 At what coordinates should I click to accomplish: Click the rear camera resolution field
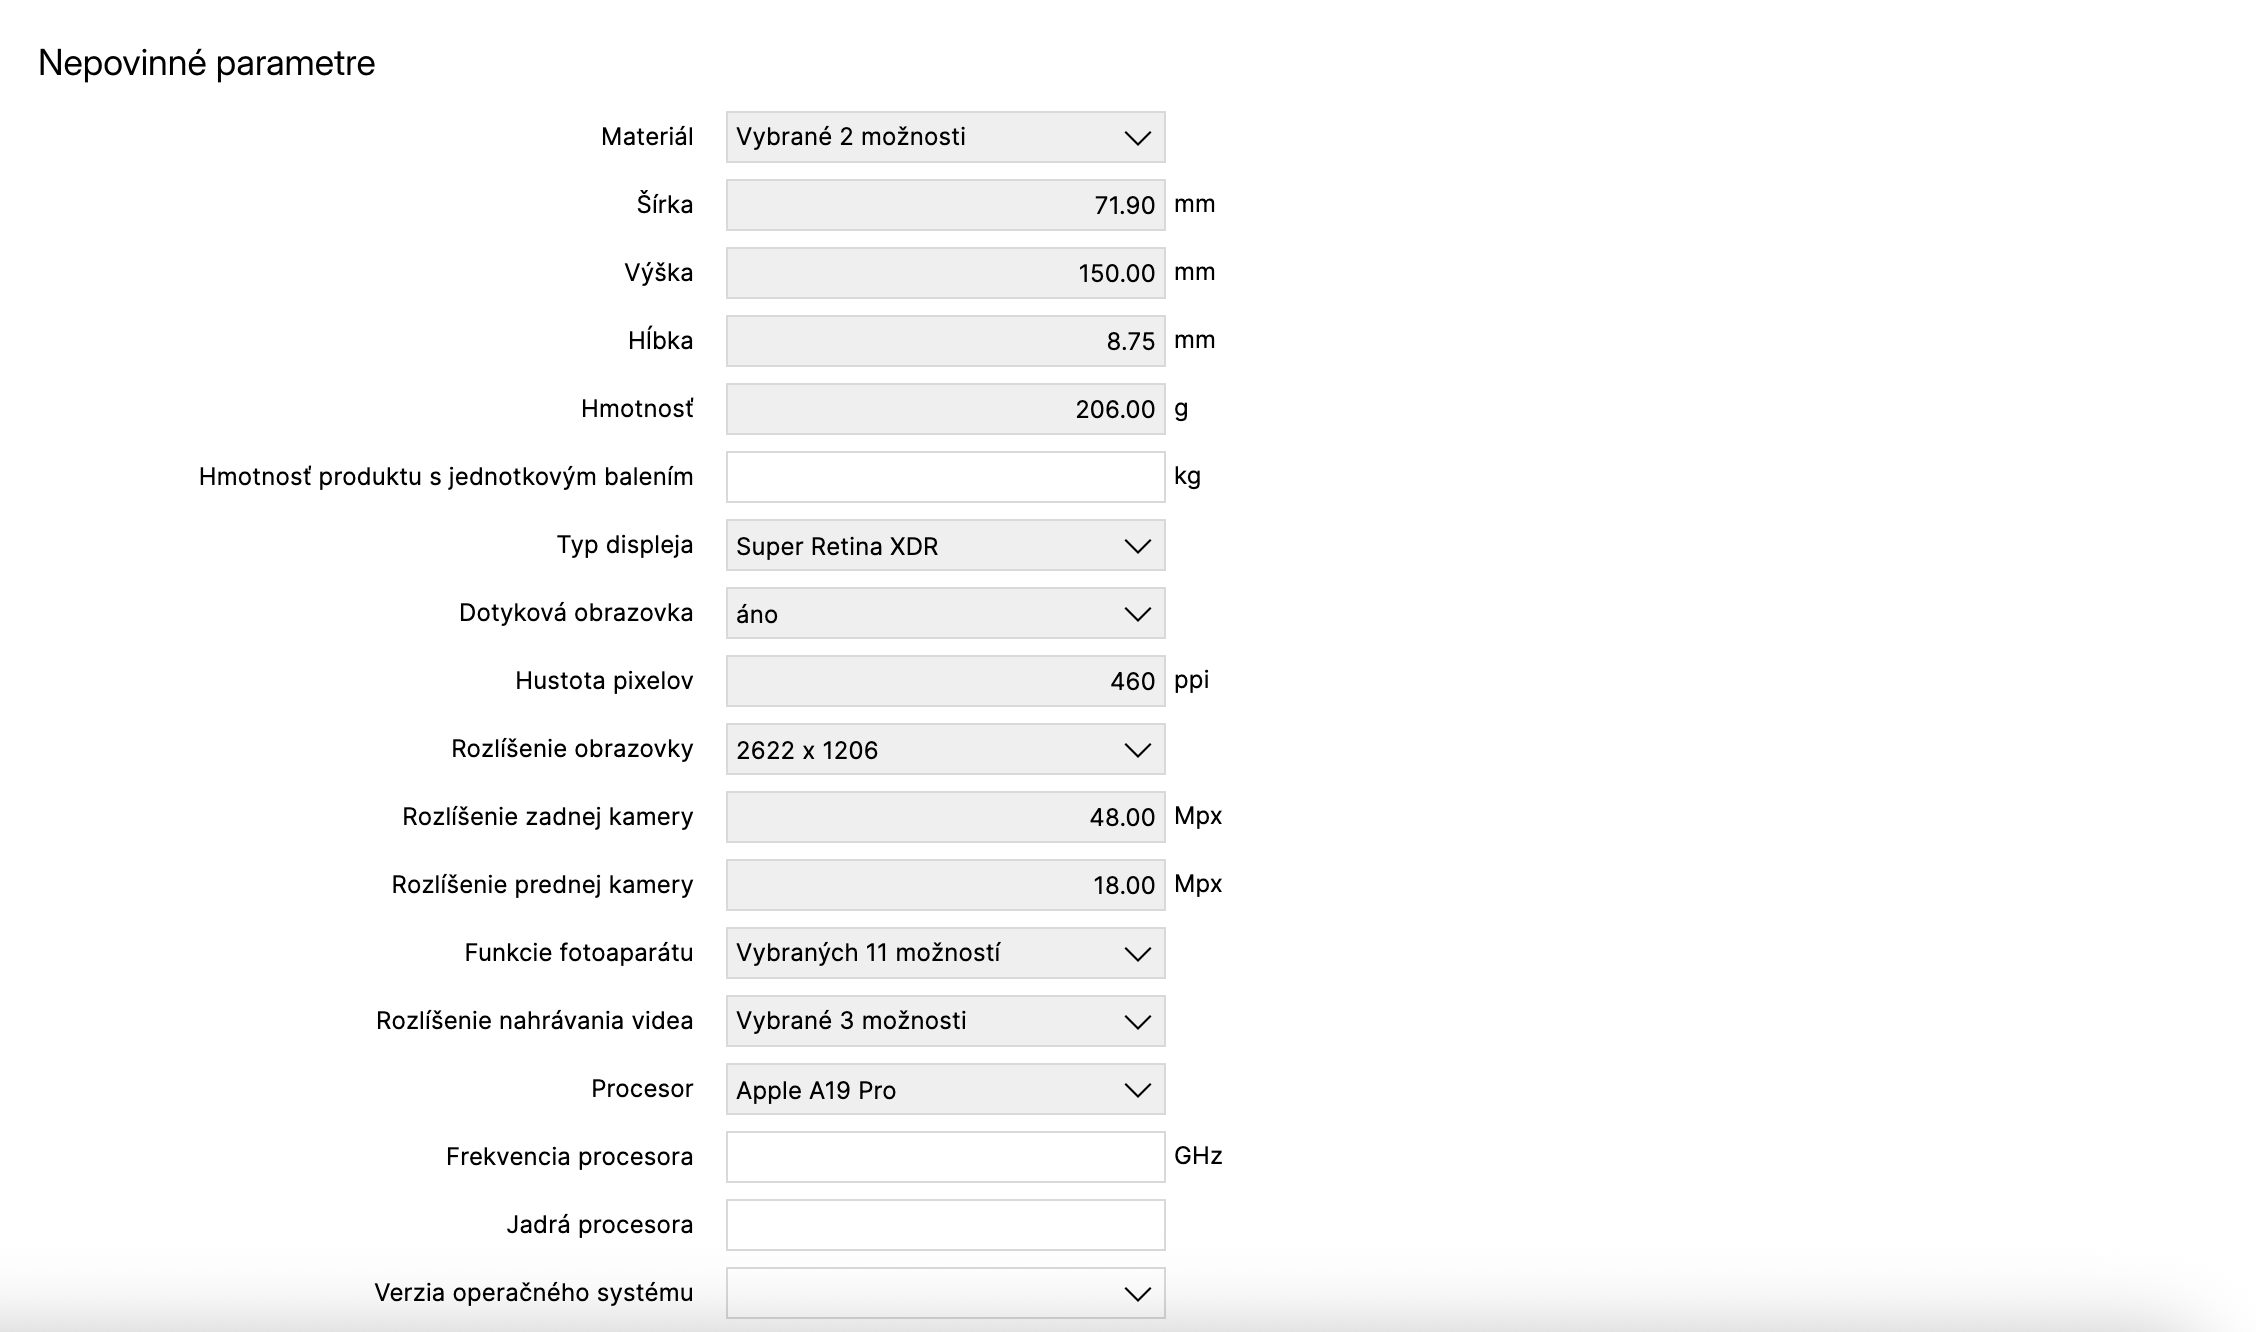click(x=944, y=817)
